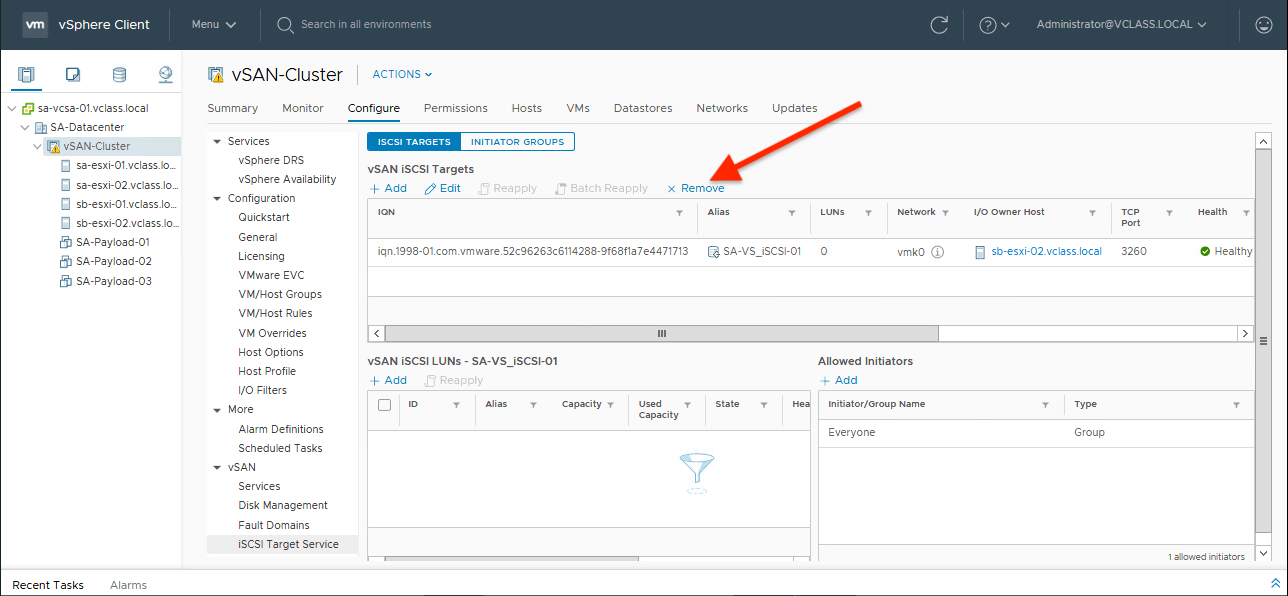Switch to the Monitor tab

303,108
